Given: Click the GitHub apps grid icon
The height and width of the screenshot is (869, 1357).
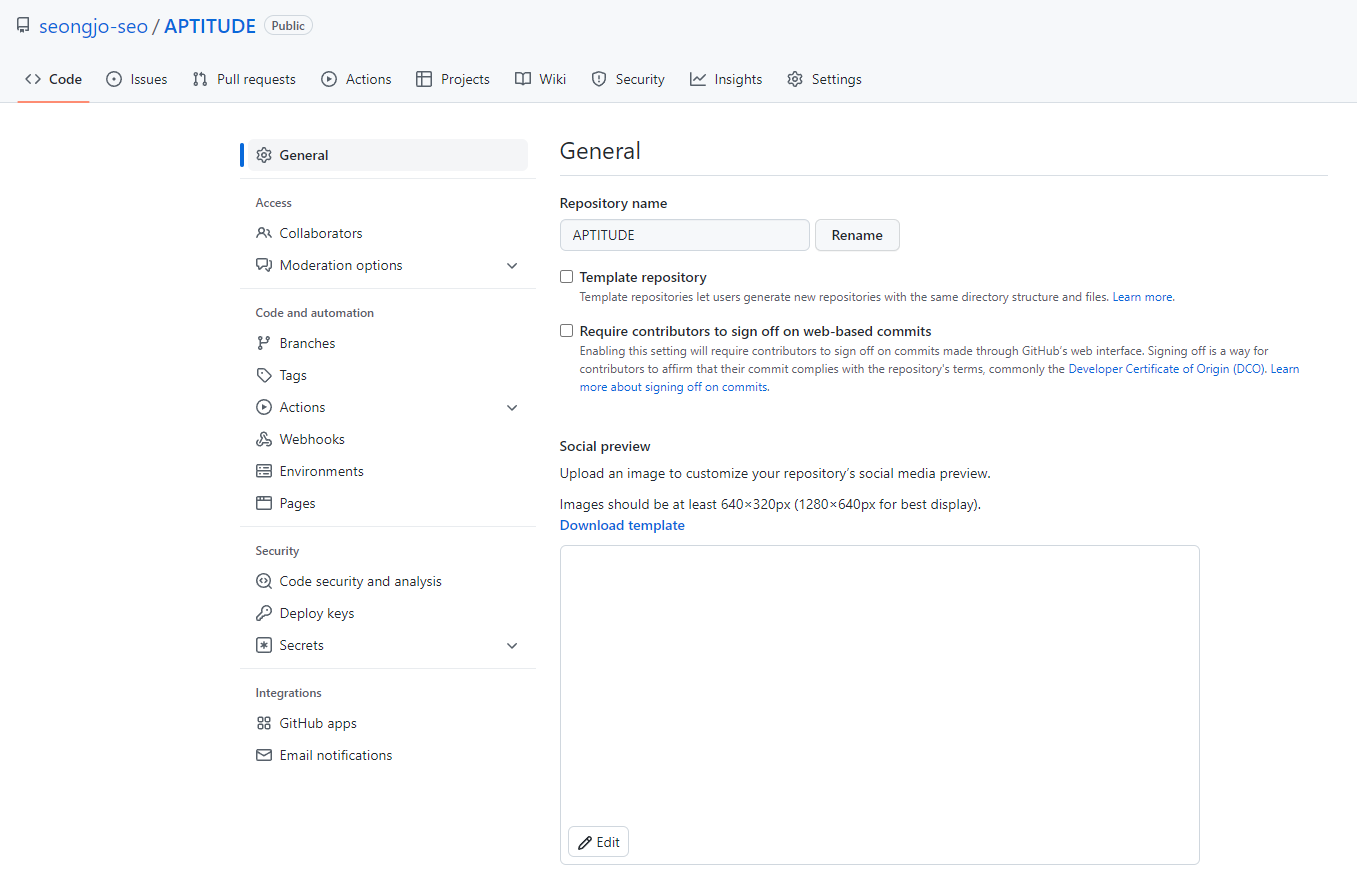Looking at the screenshot, I should pyautogui.click(x=264, y=723).
